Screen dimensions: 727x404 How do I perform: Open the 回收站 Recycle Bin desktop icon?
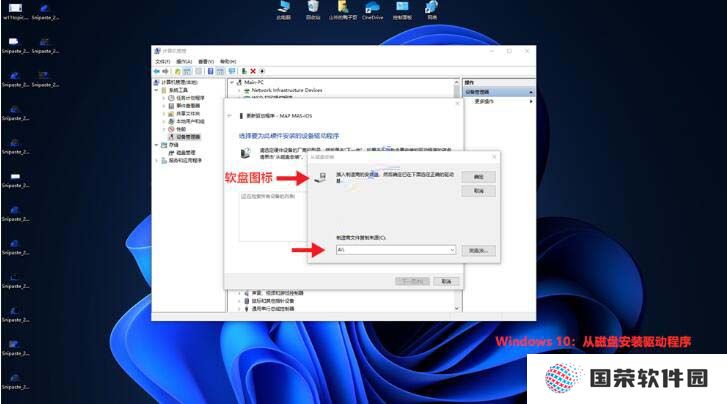click(x=313, y=10)
